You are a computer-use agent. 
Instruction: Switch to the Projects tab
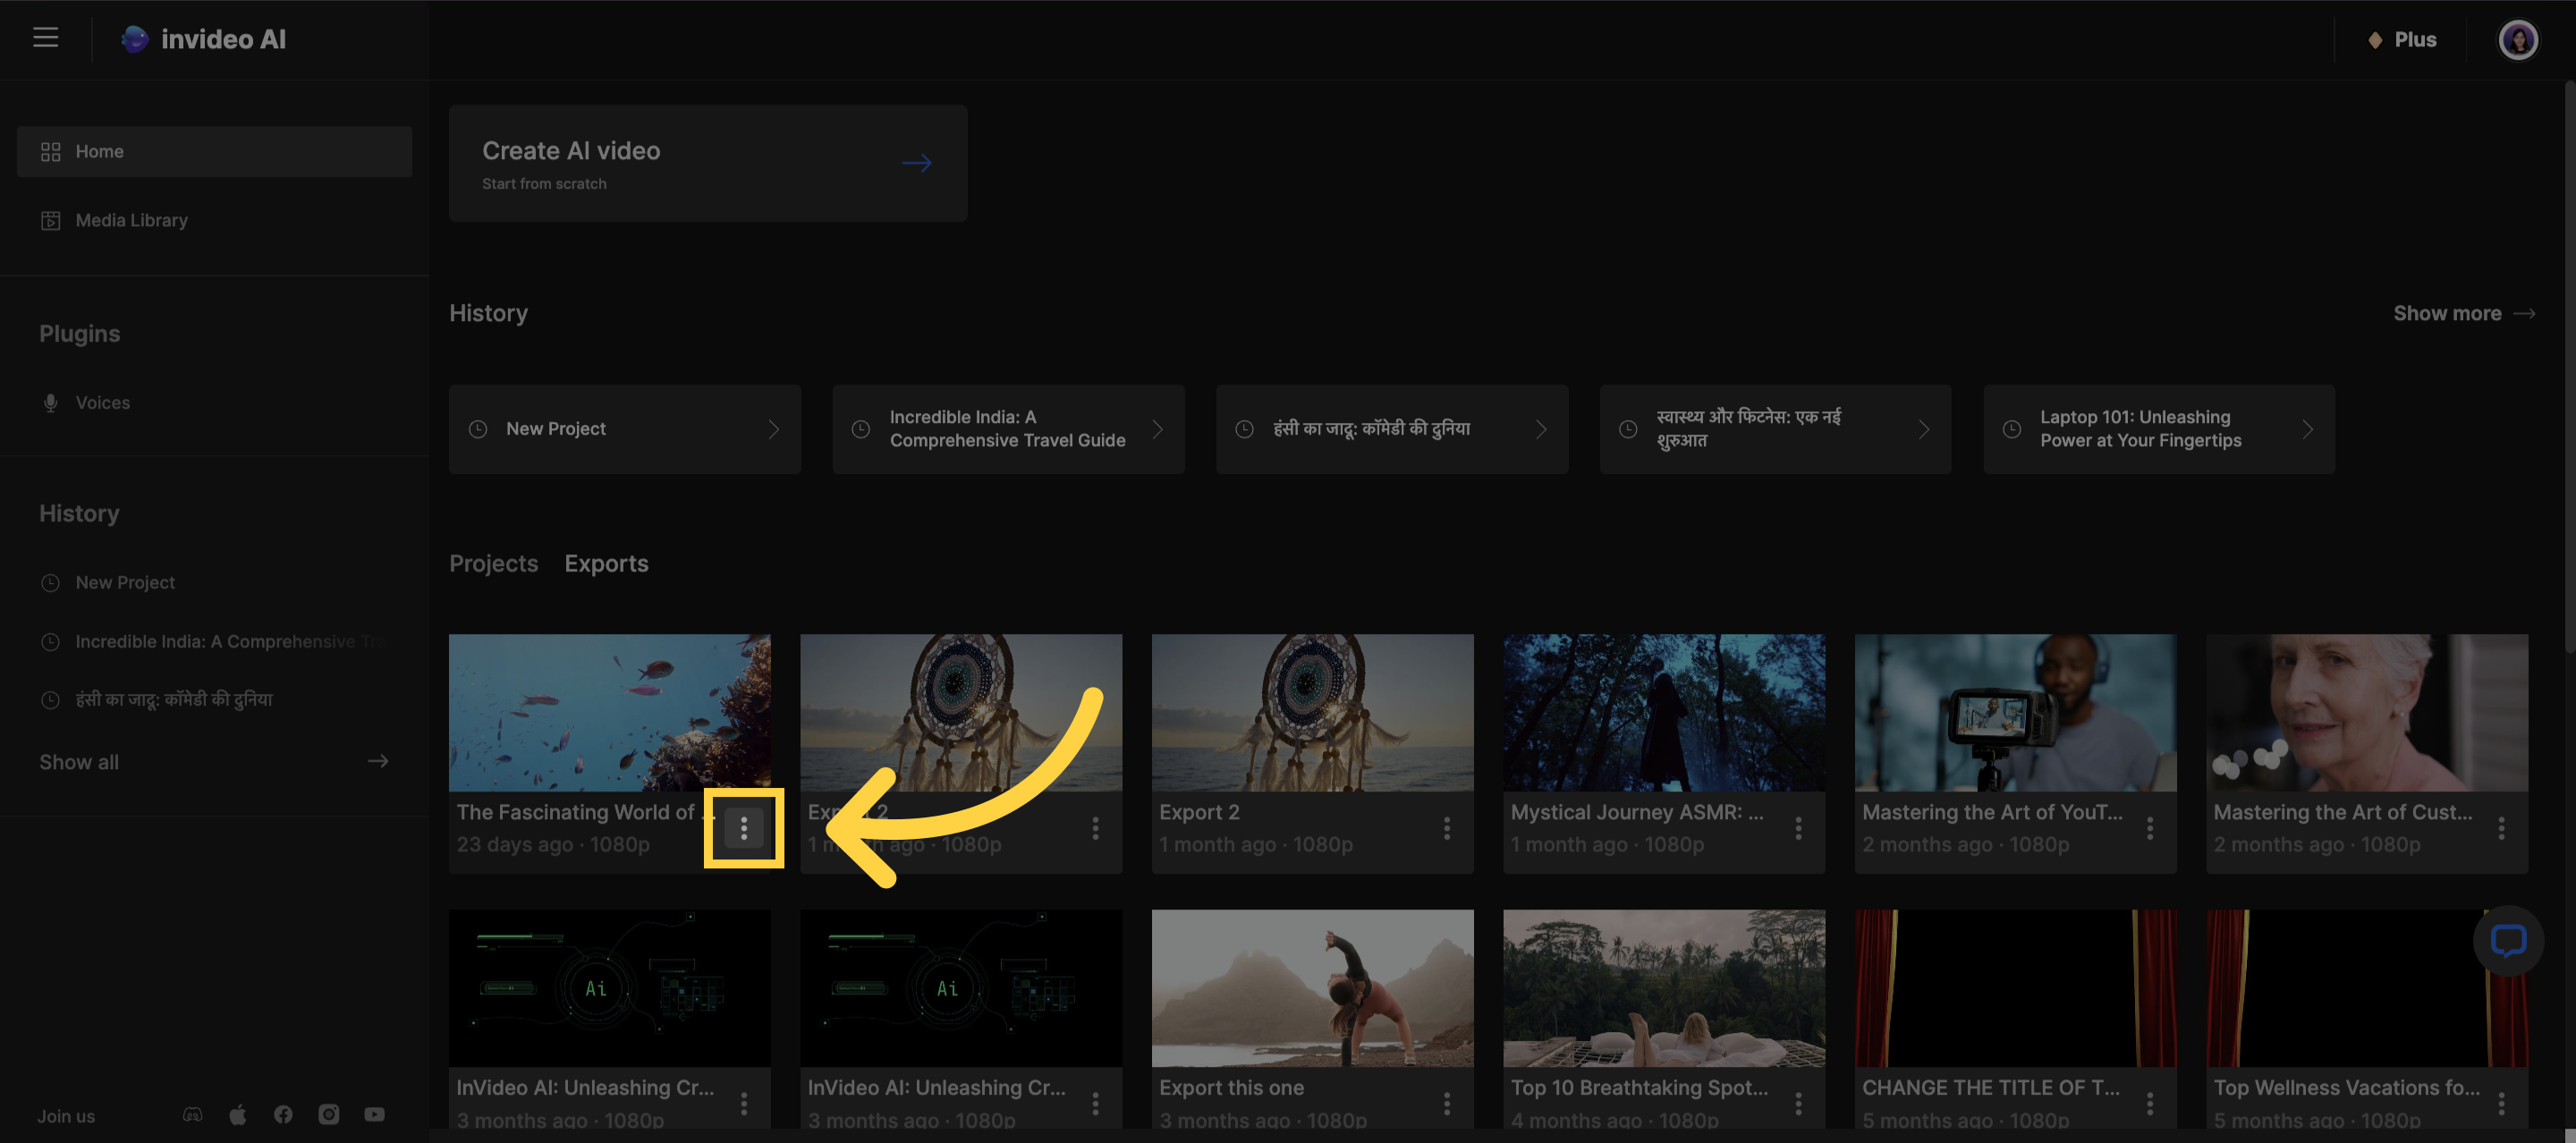click(x=493, y=563)
